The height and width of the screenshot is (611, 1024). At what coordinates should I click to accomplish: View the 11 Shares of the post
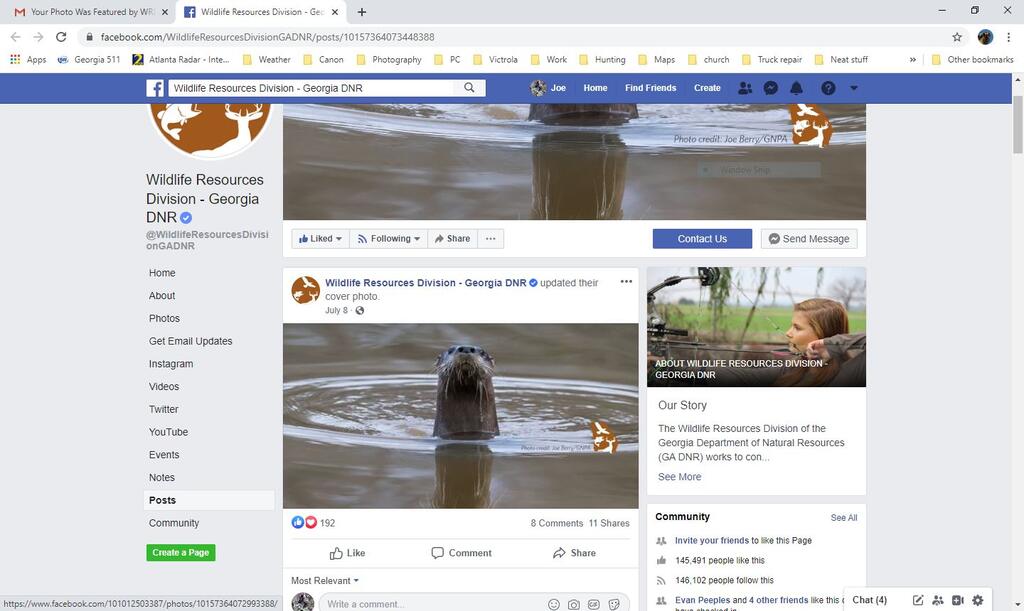click(609, 524)
